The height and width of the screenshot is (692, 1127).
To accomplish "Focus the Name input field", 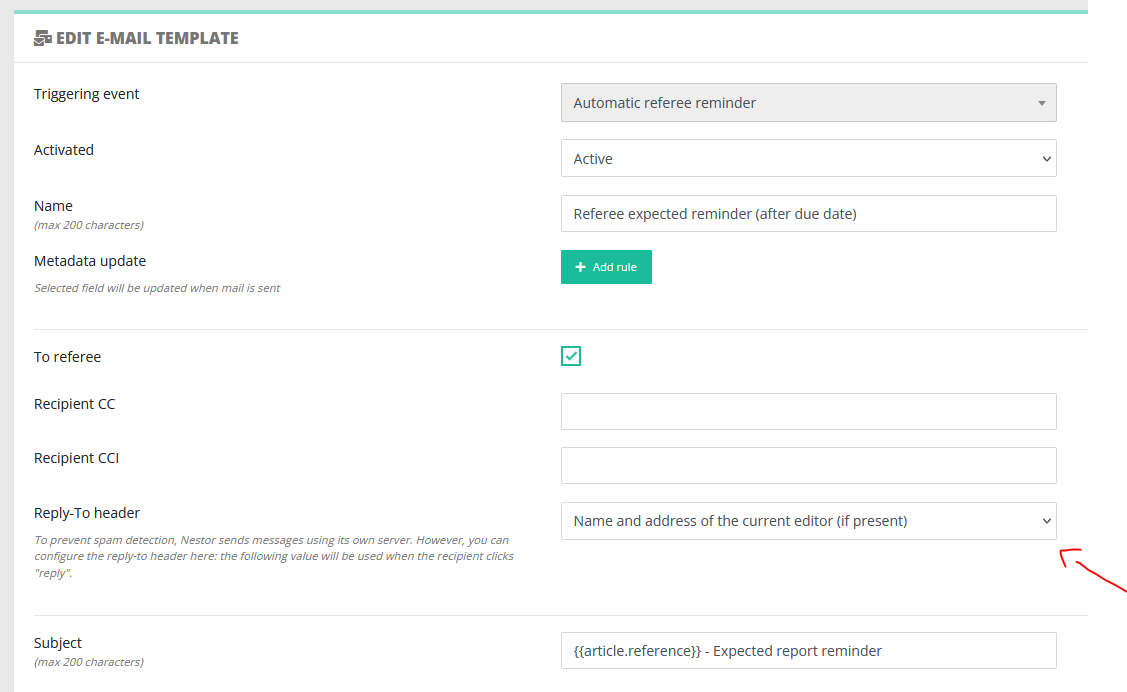I will [808, 214].
